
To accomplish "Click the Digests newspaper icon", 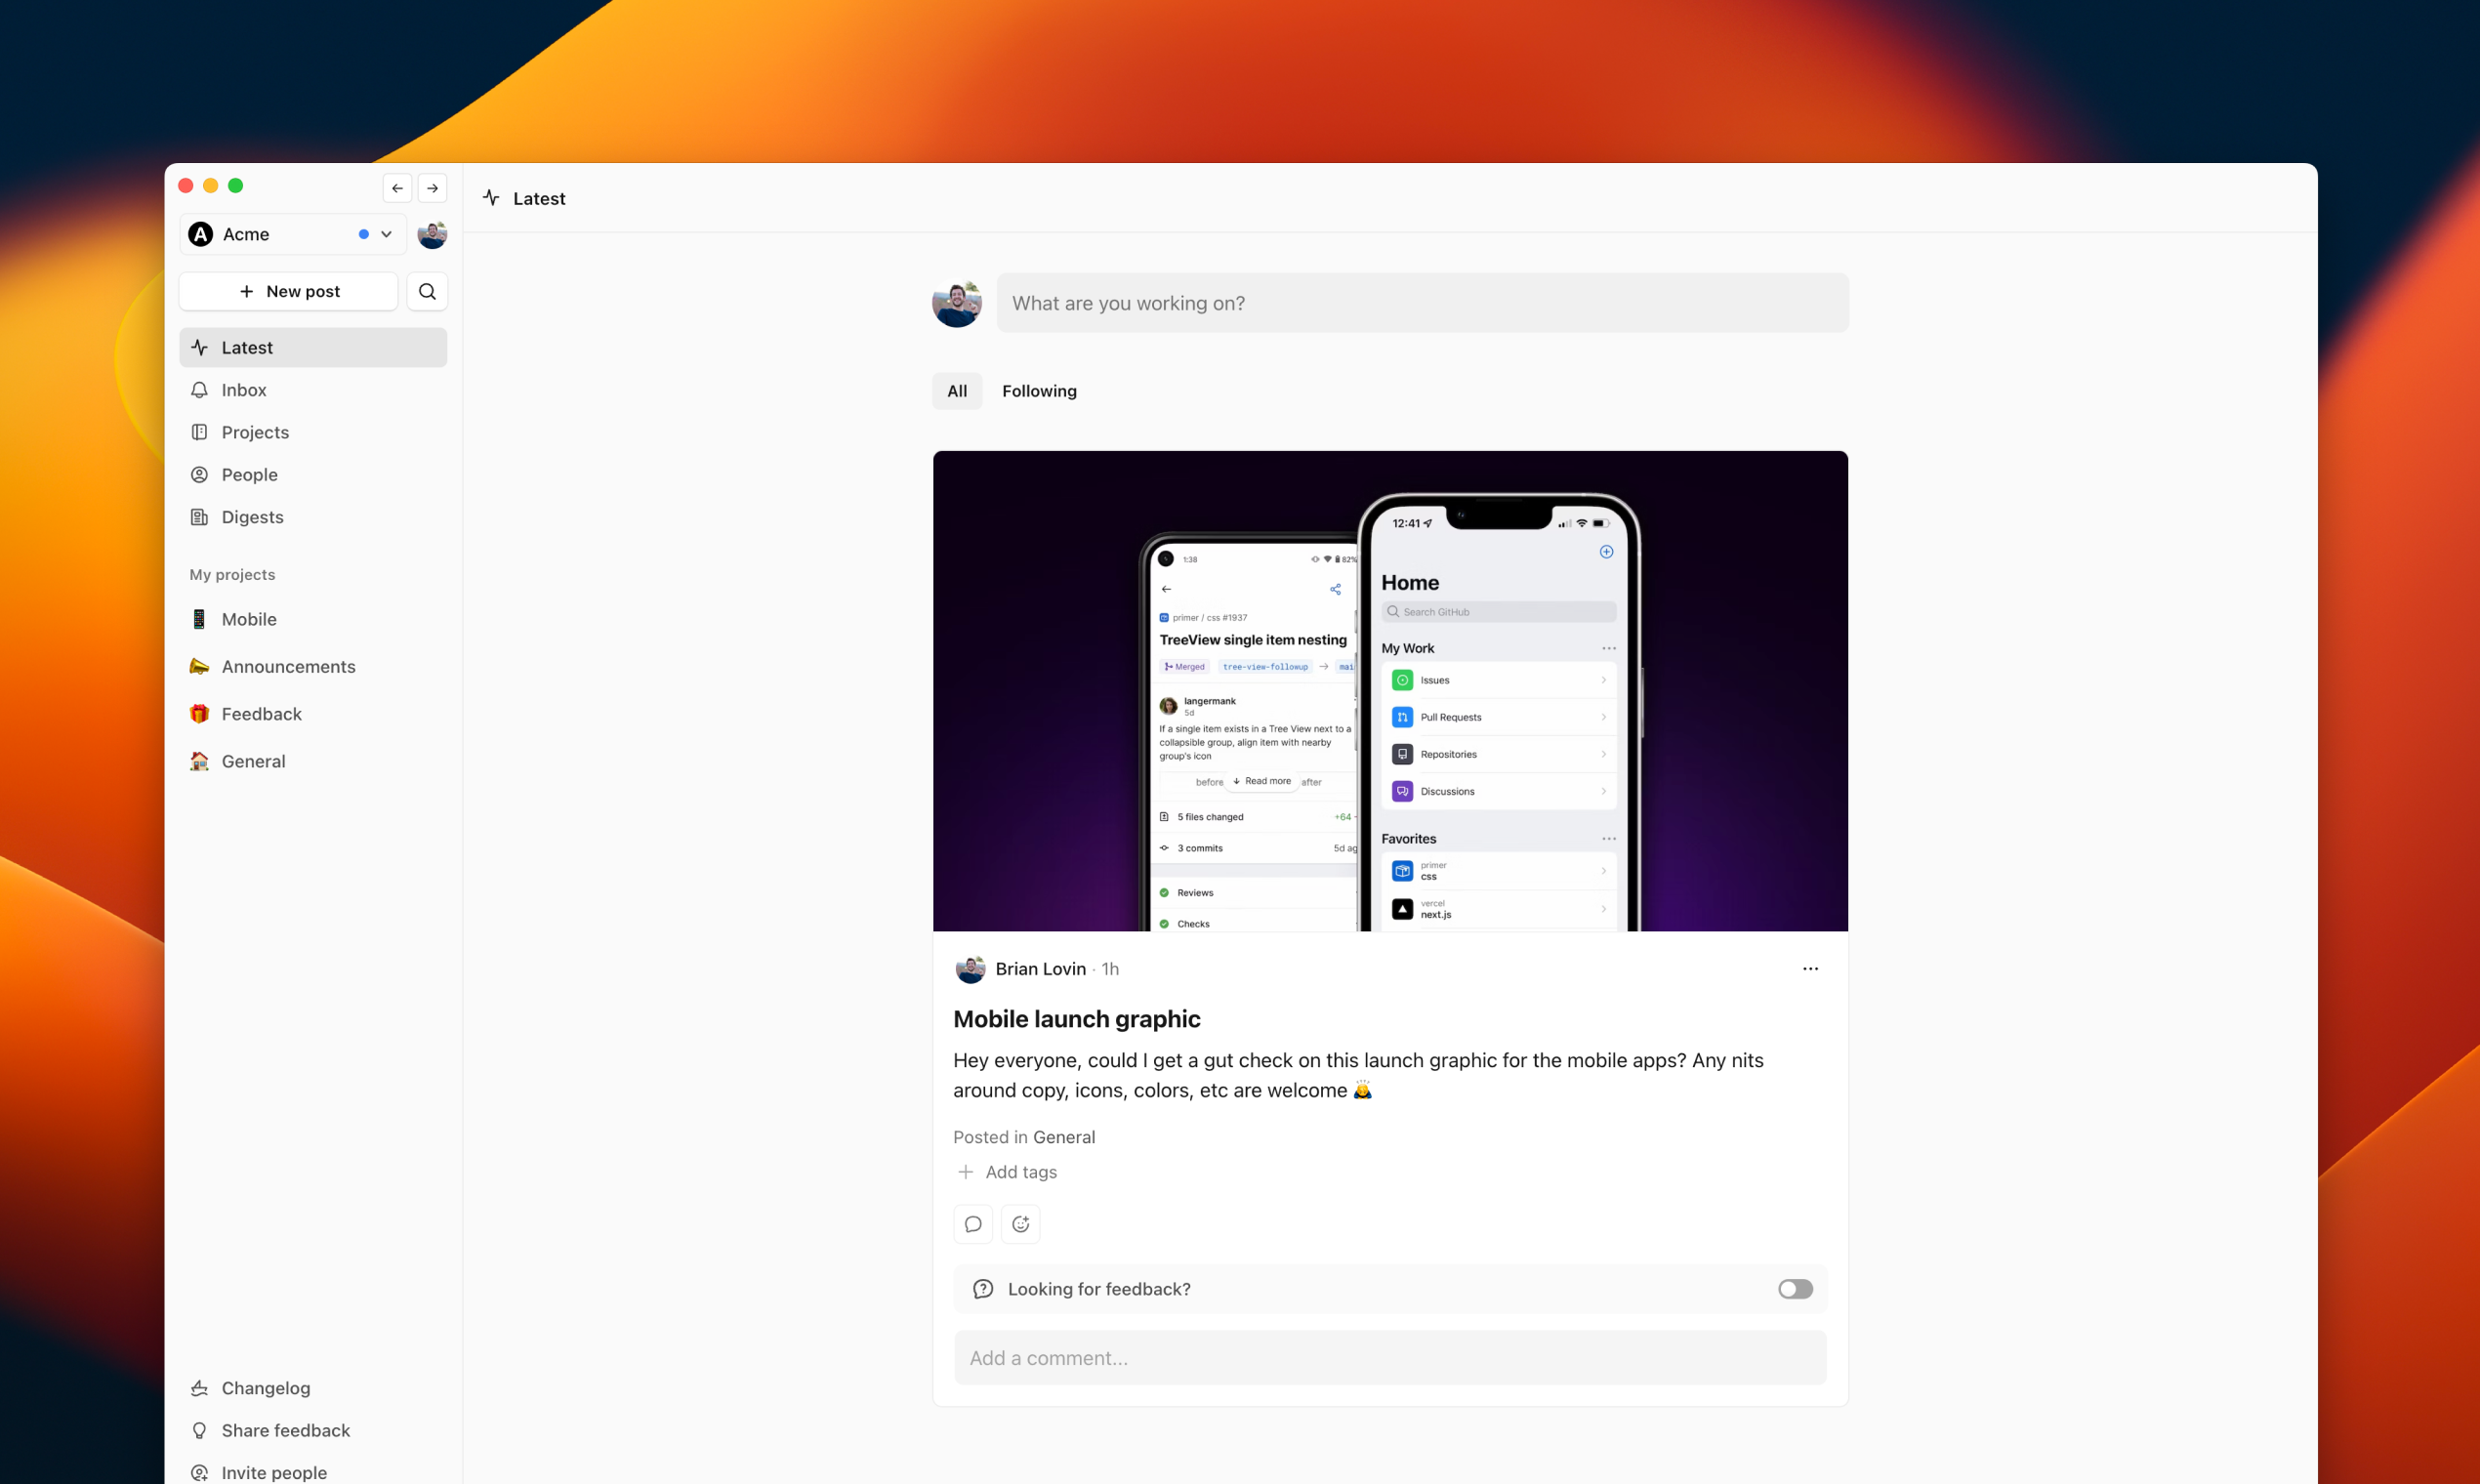I will [199, 517].
